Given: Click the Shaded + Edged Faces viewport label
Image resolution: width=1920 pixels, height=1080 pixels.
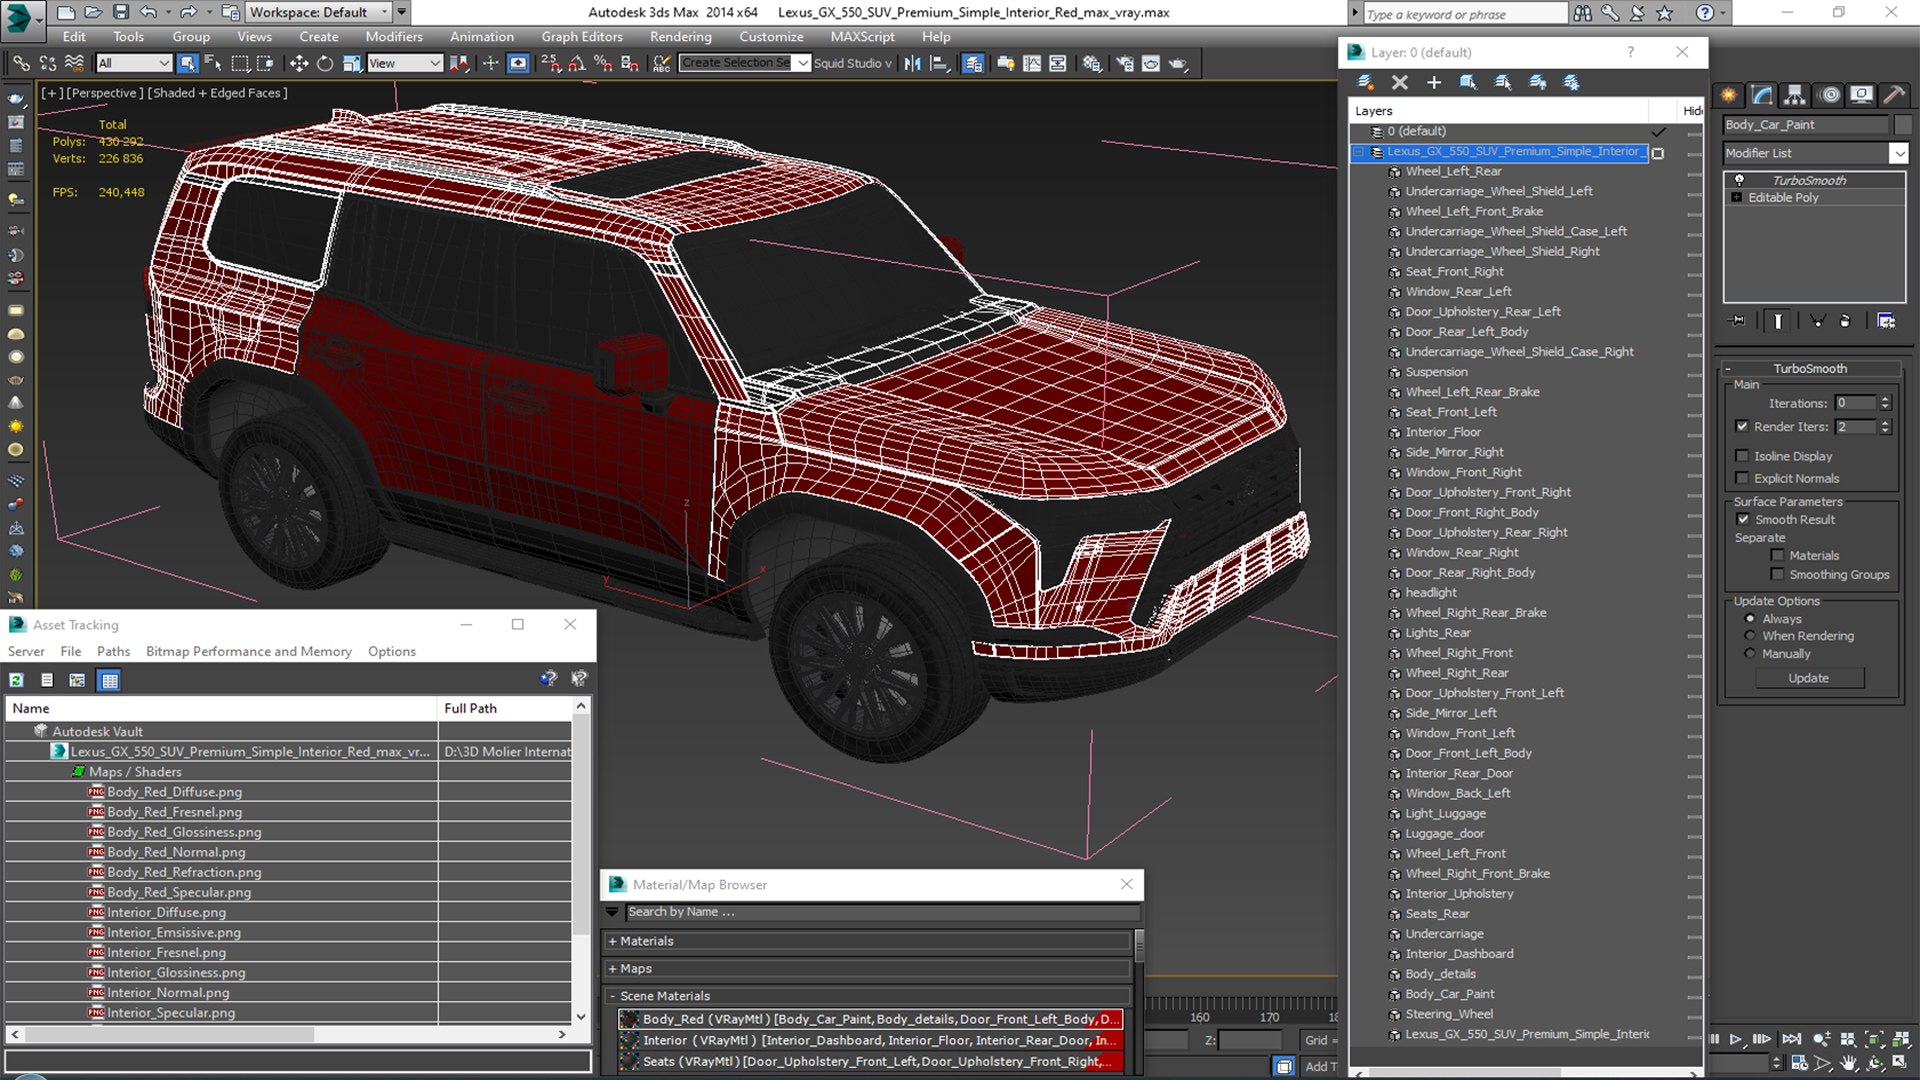Looking at the screenshot, I should 219,93.
